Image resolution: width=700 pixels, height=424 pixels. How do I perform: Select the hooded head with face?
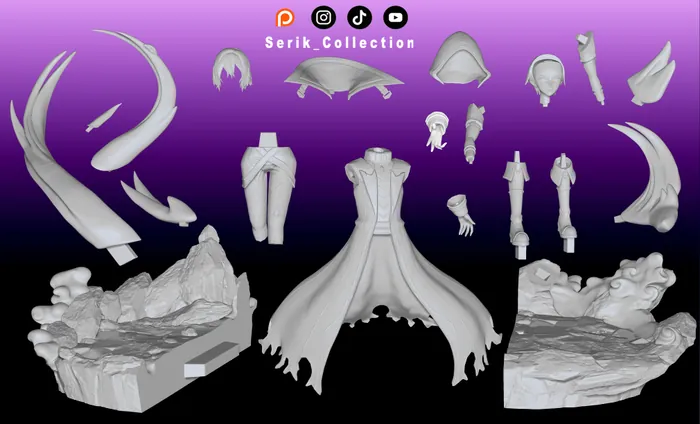click(547, 78)
